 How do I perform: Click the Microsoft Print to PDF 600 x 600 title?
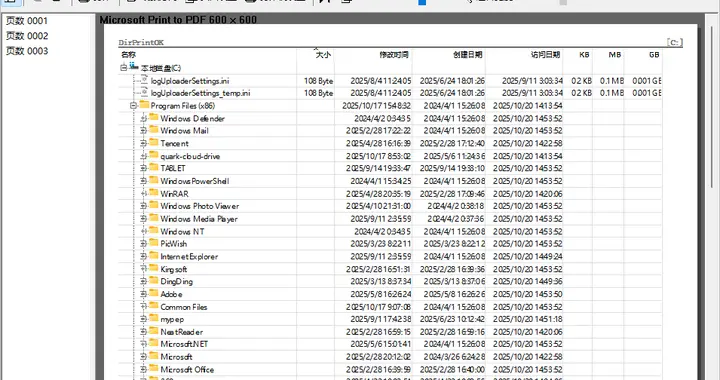[178, 20]
